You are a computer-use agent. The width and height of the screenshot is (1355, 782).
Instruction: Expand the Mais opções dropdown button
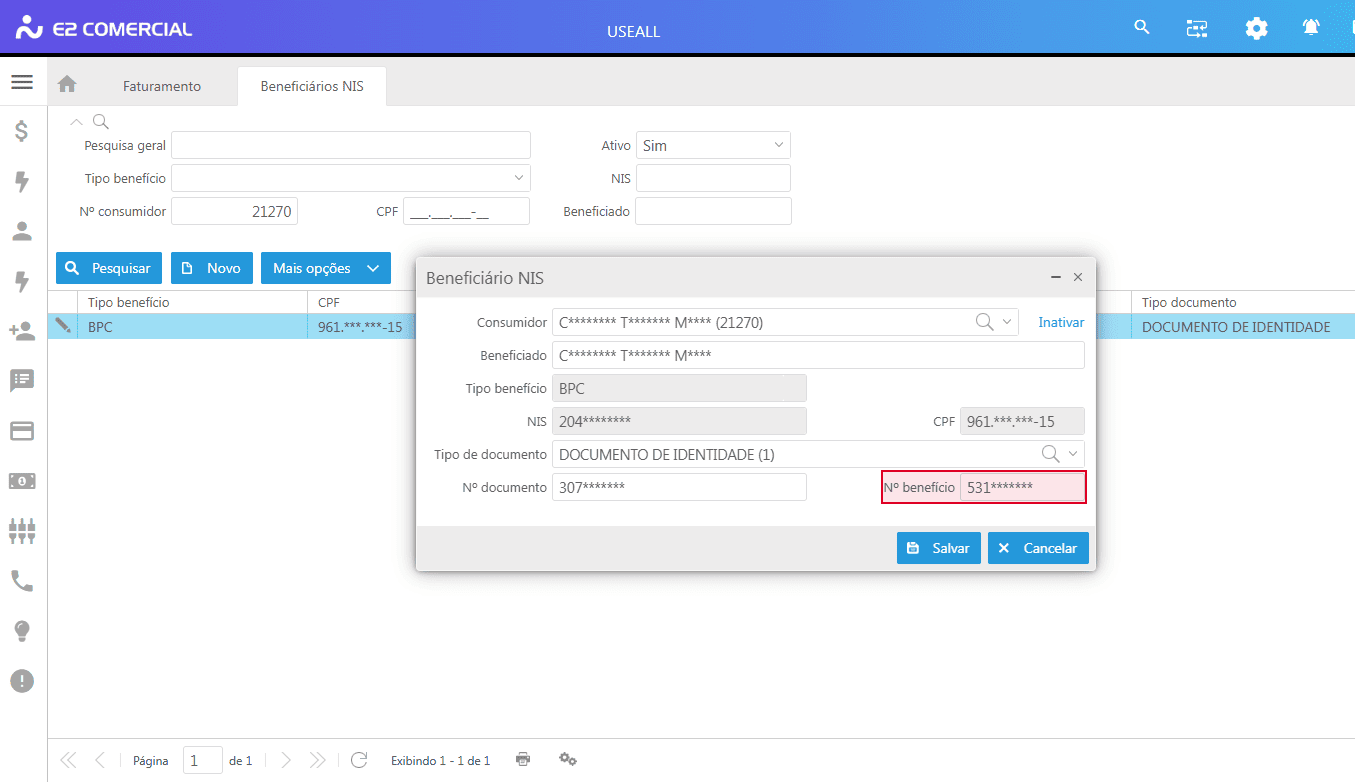(325, 268)
